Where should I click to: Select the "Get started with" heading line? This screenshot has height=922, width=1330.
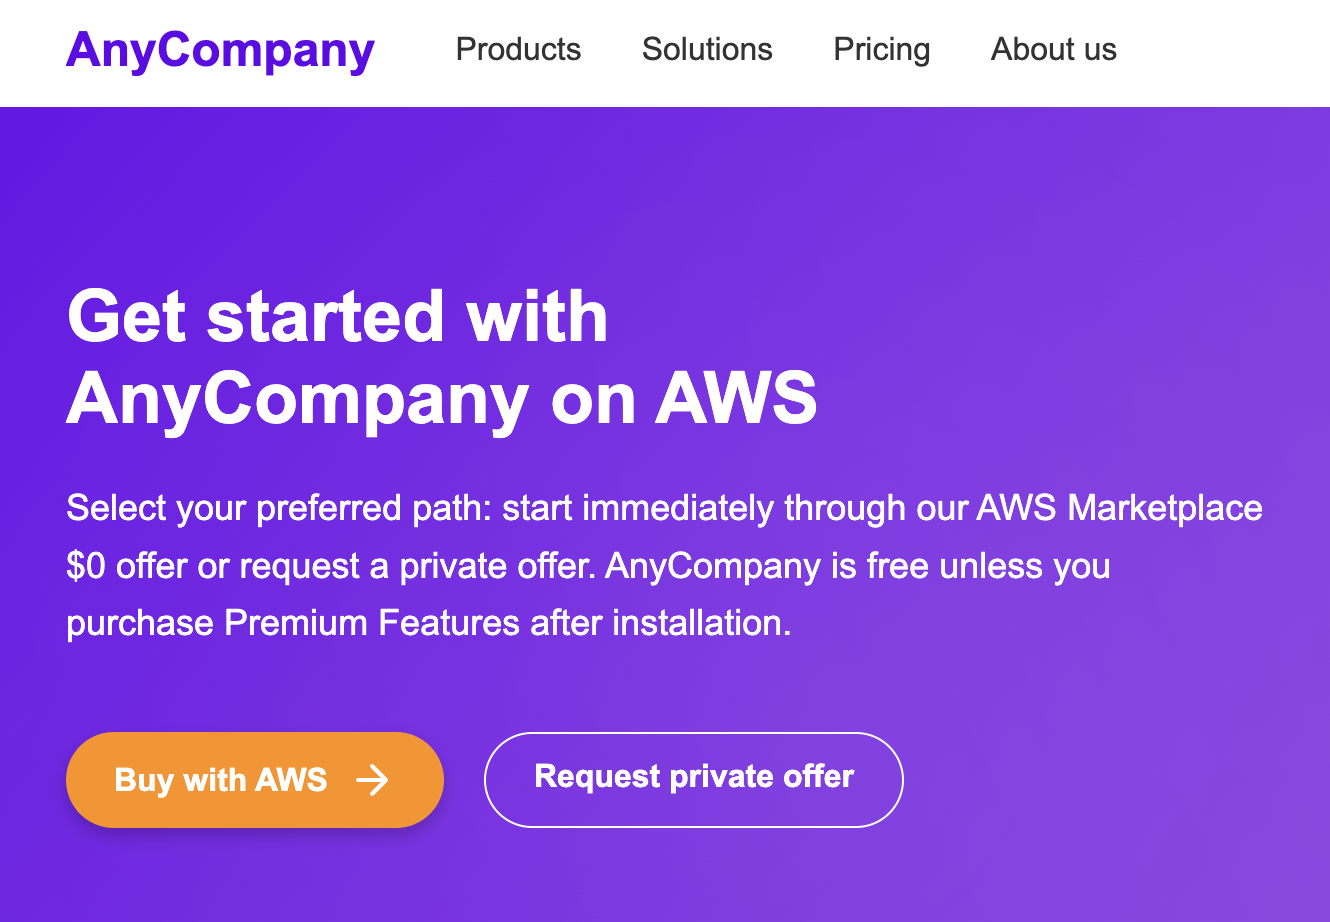(x=338, y=316)
